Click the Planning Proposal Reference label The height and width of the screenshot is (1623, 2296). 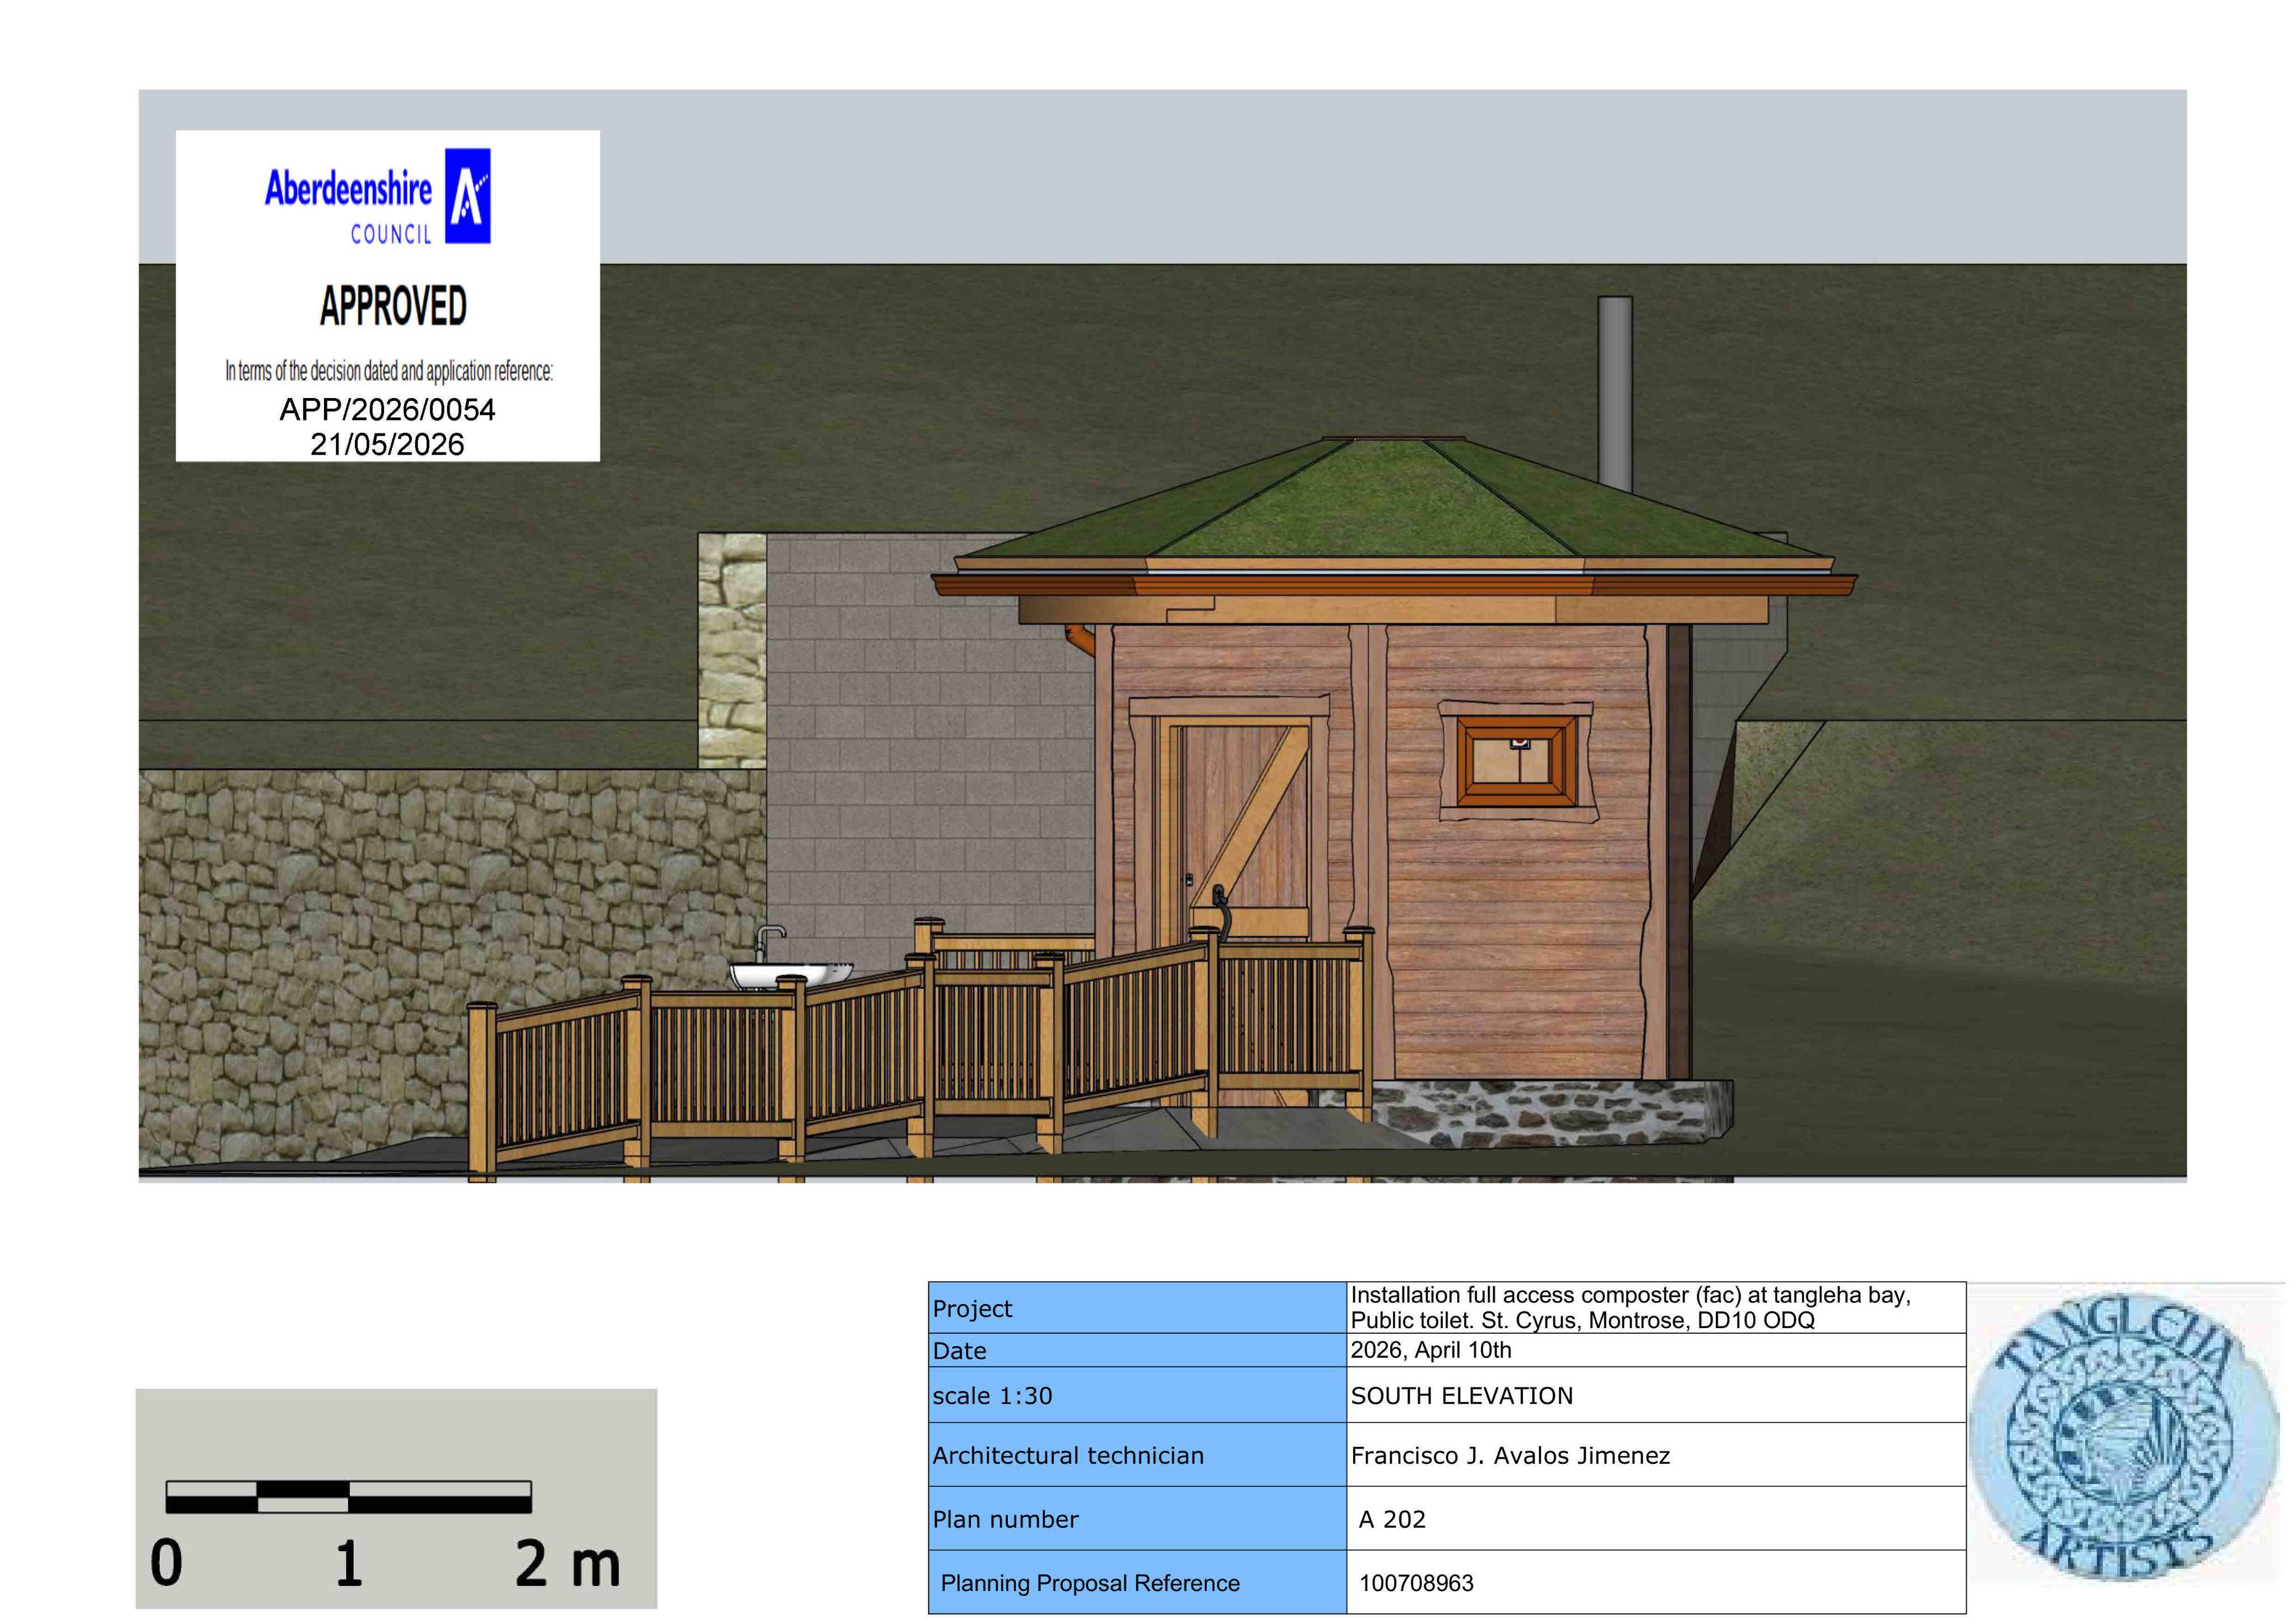[x=1090, y=1584]
